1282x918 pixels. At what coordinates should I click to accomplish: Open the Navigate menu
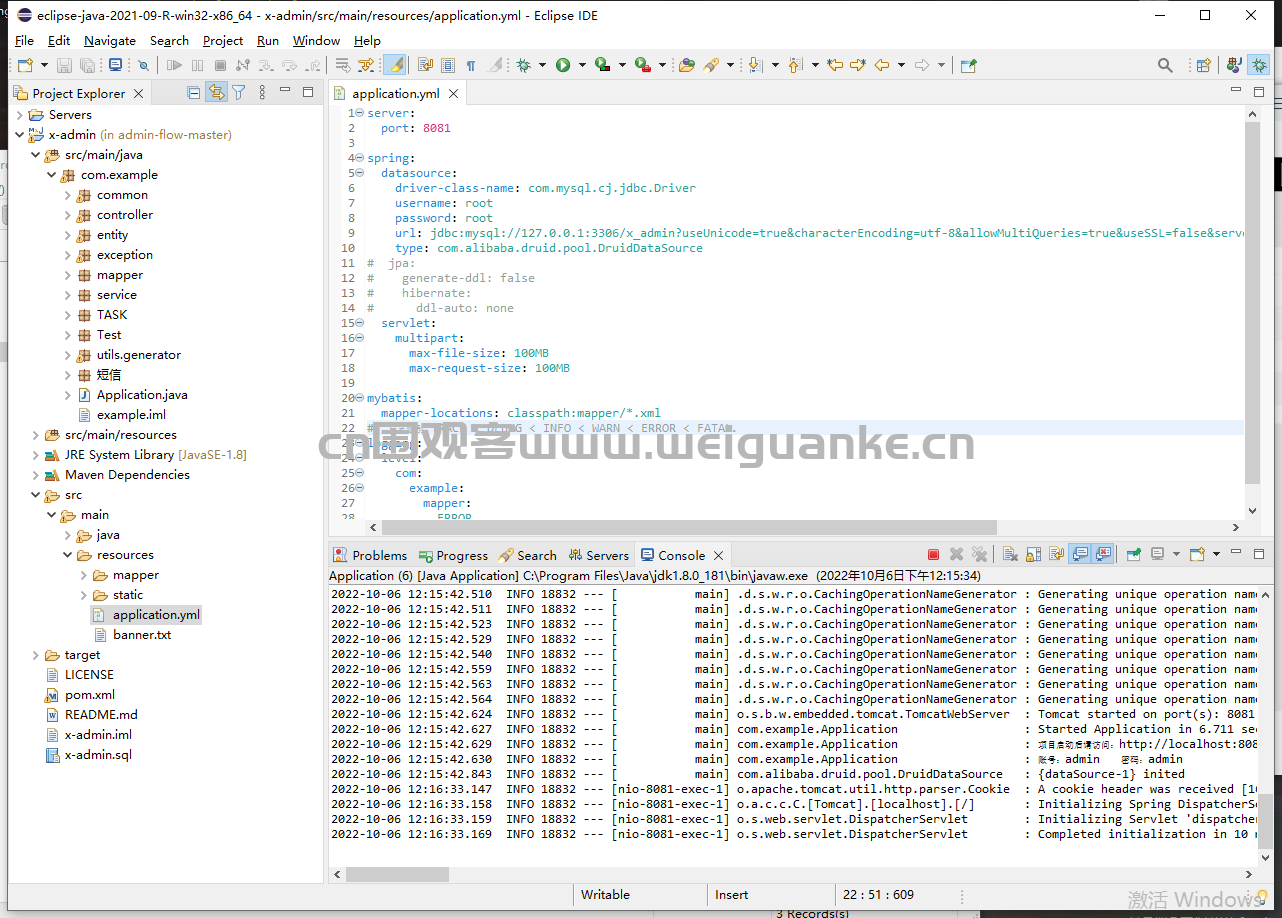110,41
